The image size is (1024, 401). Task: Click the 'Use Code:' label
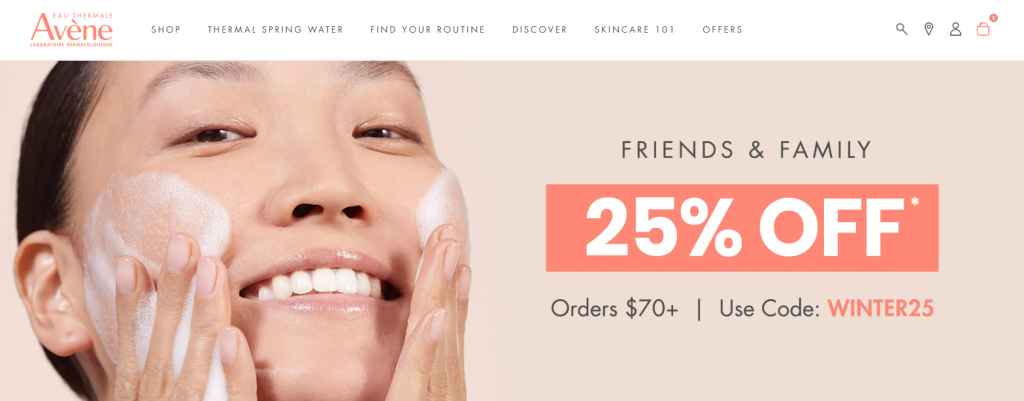(x=769, y=308)
